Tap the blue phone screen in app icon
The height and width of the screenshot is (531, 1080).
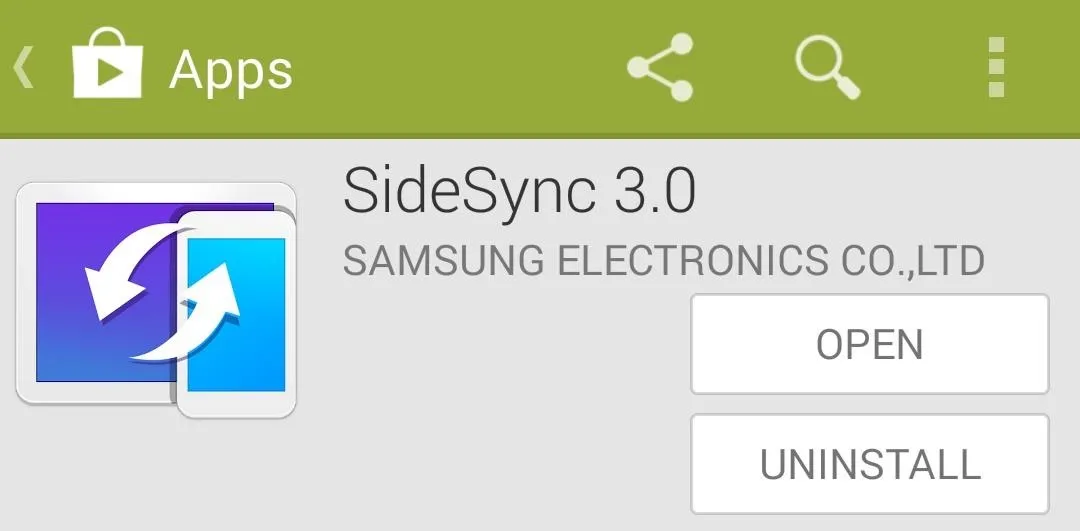pos(236,315)
